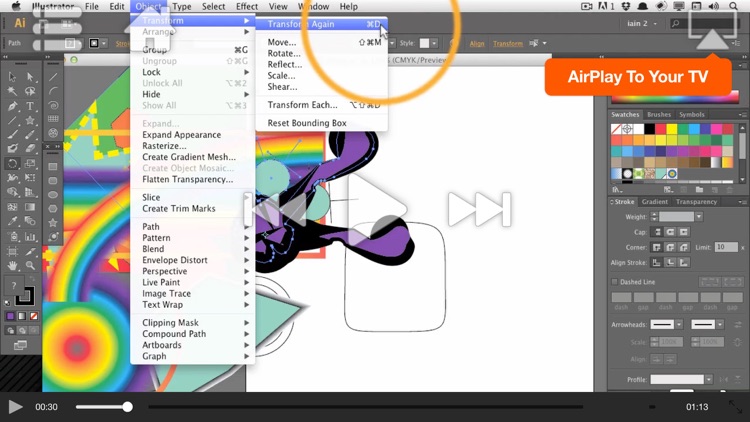Play video with bottom-left play button

[x=15, y=407]
